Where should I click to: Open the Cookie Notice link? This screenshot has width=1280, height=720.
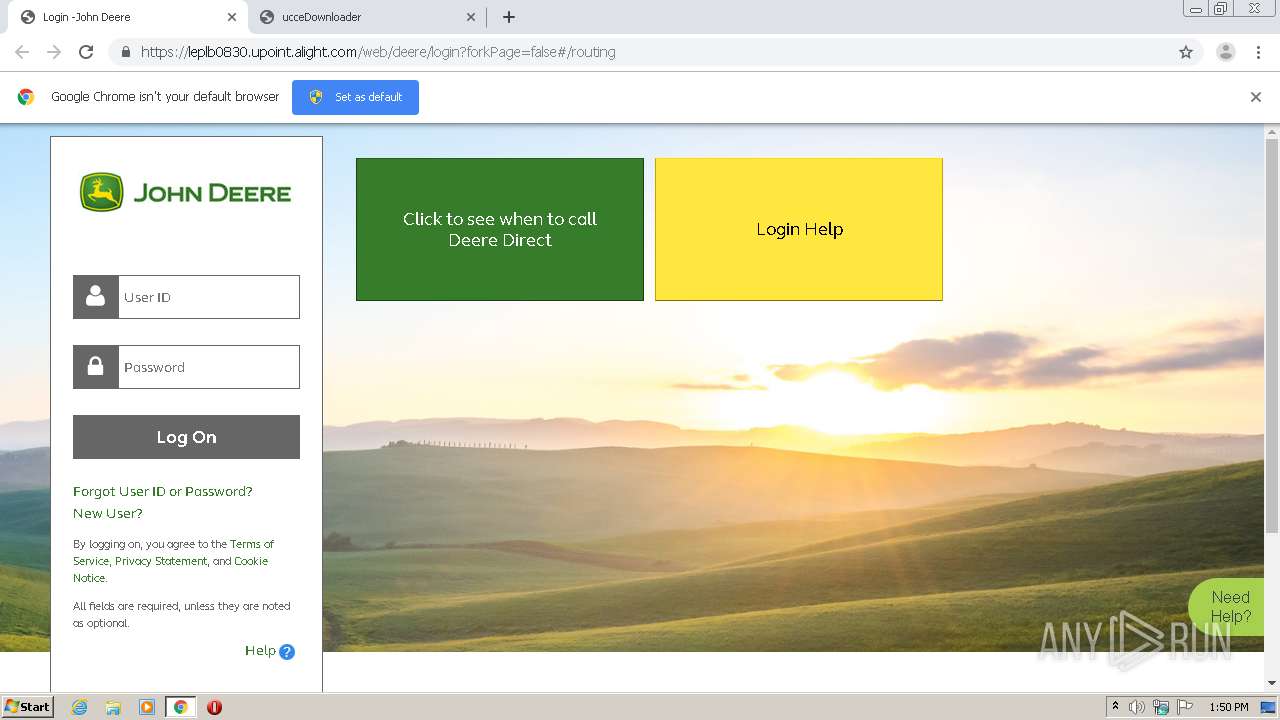[251, 561]
